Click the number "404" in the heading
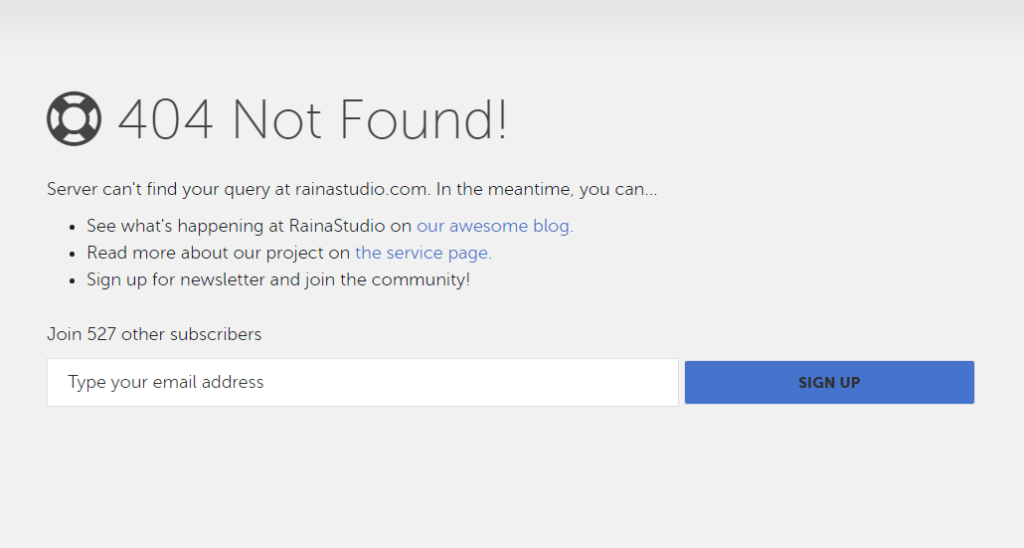 [166, 119]
